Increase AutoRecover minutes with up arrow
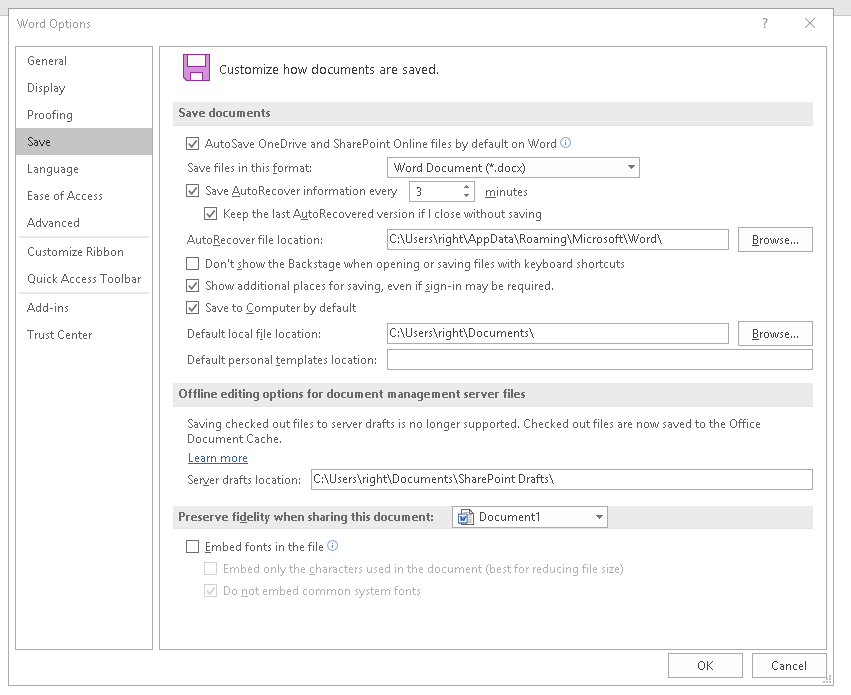Viewport: 851px width, 695px height. pyautogui.click(x=467, y=186)
